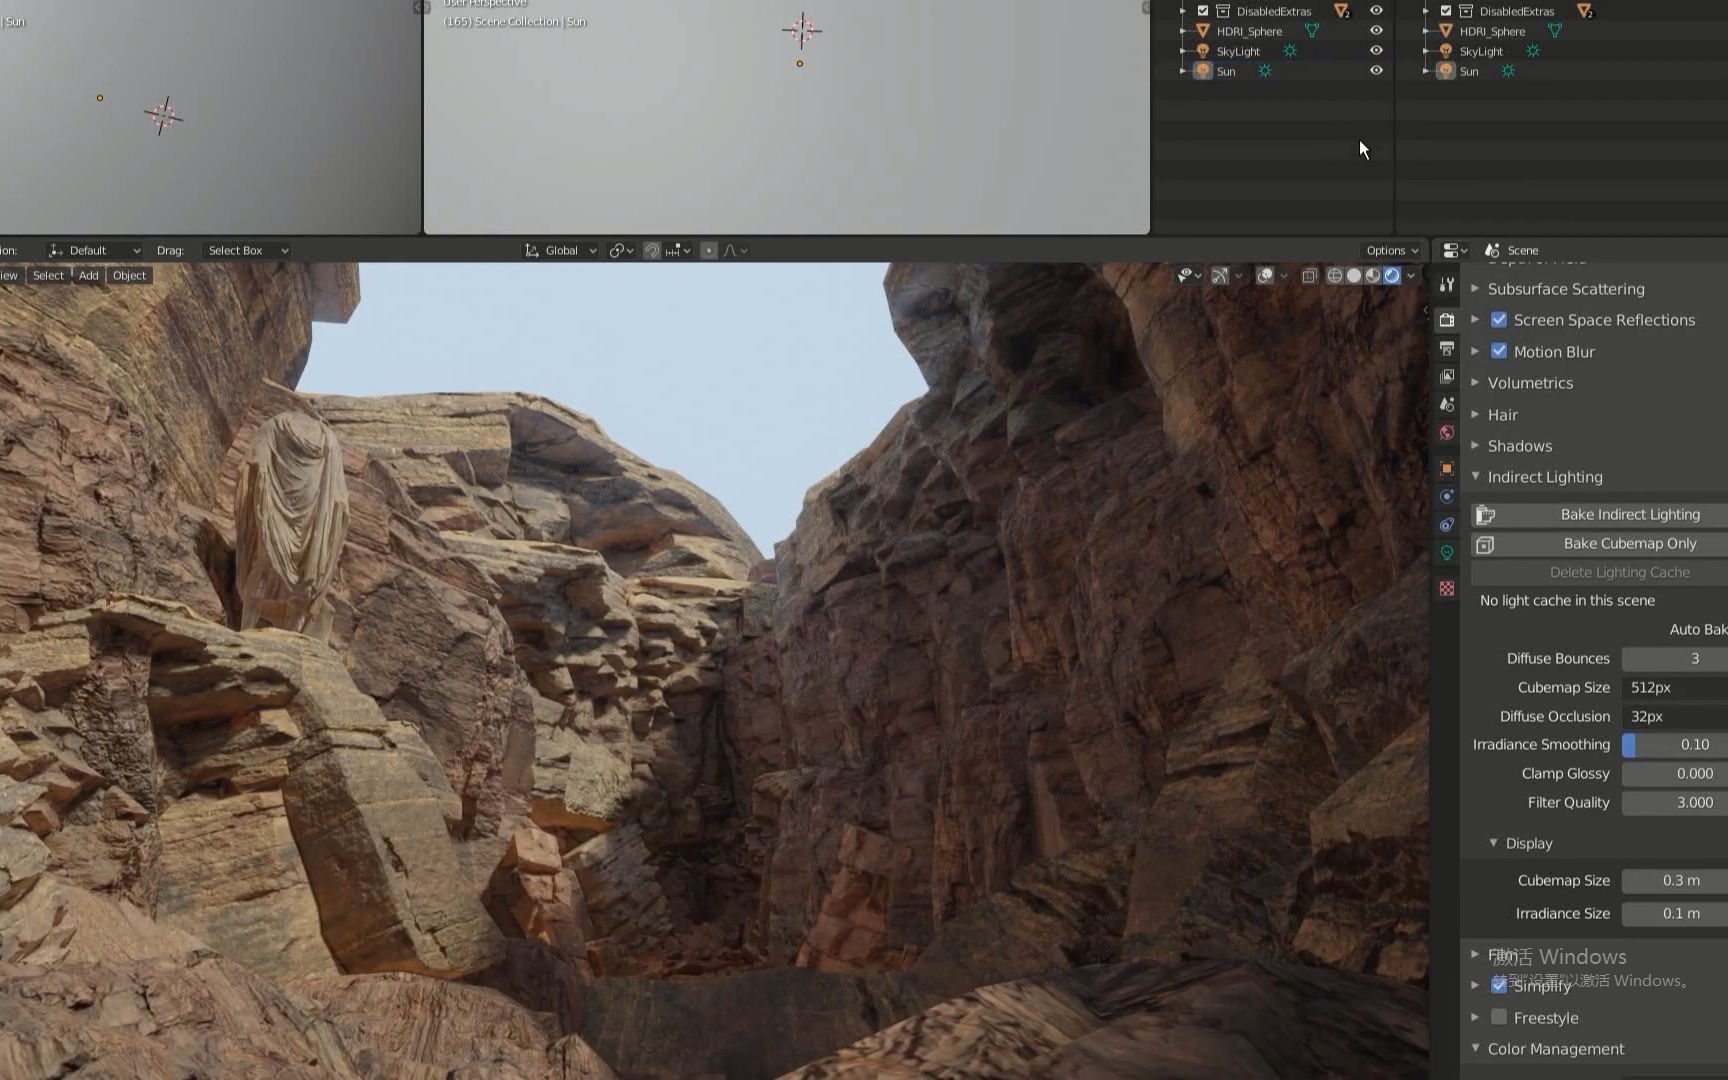The image size is (1728, 1080).
Task: Expand the Volumetrics section
Action: [x=1476, y=383]
